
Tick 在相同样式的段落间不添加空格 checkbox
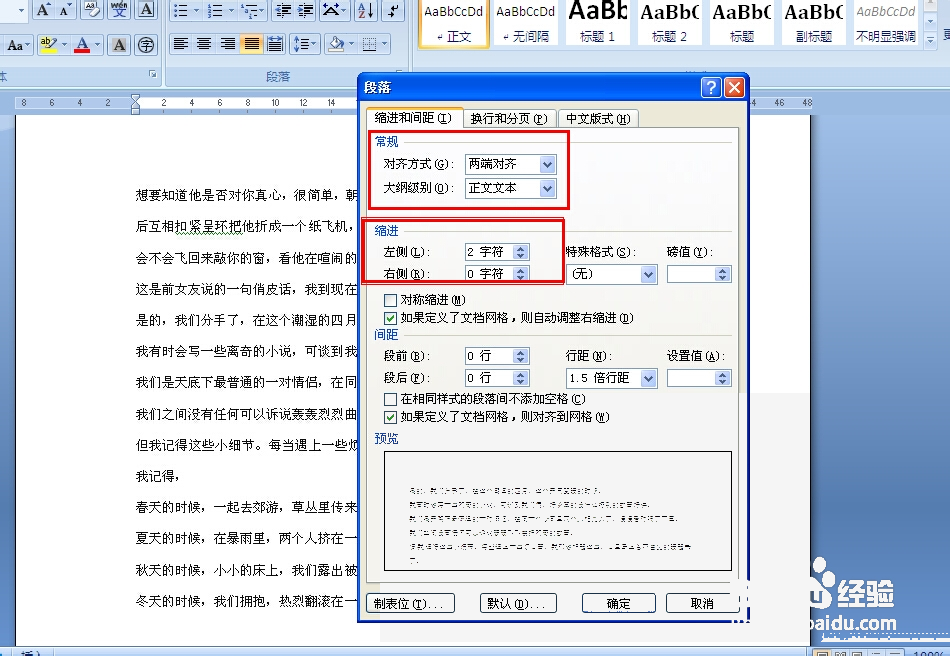pyautogui.click(x=391, y=400)
